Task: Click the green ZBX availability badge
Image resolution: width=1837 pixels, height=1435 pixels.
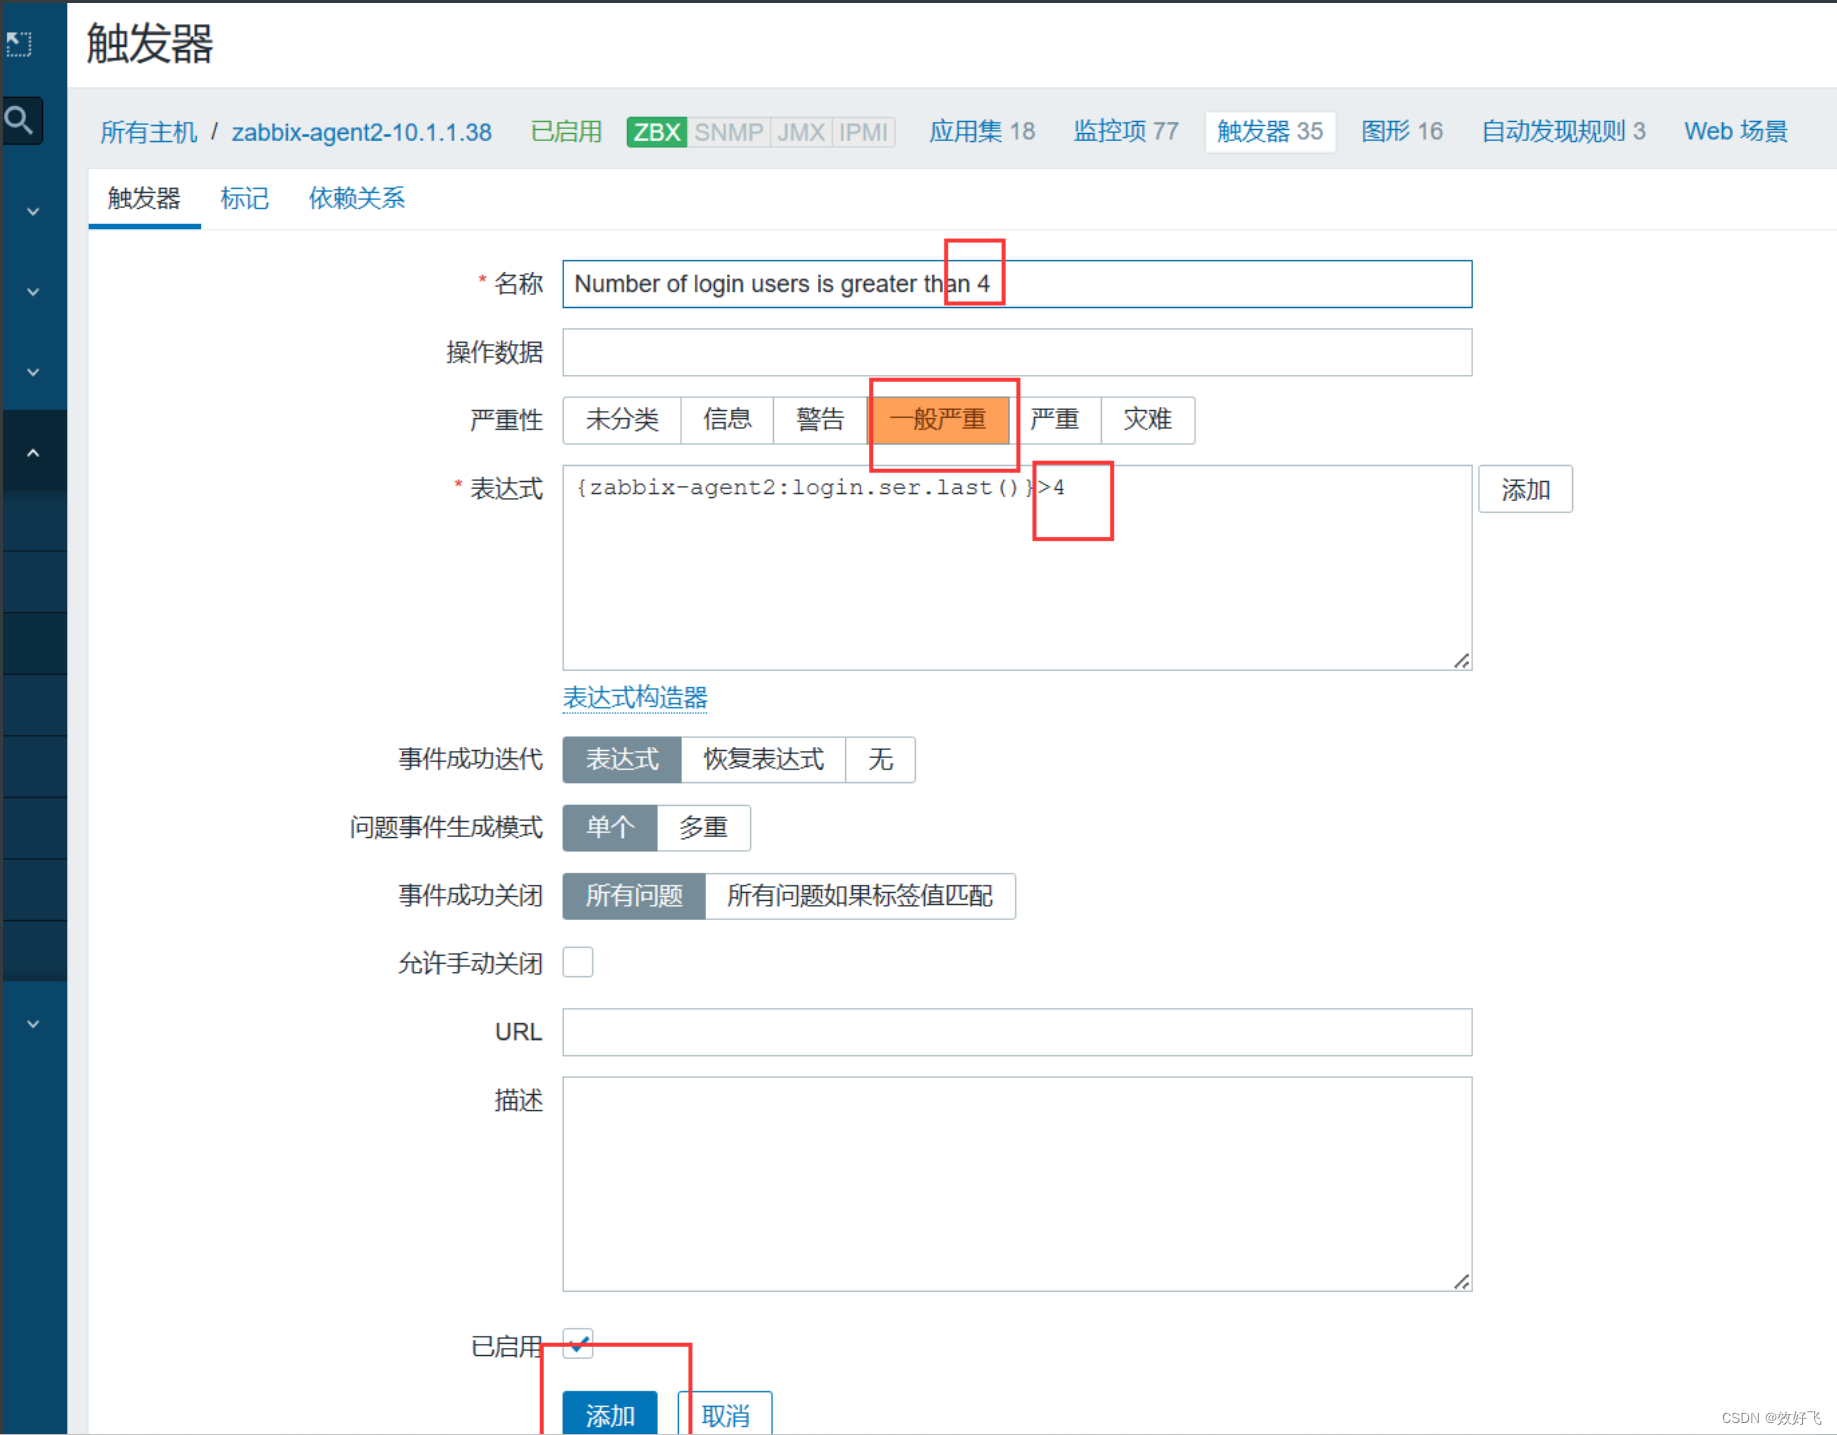Action: click(x=656, y=132)
